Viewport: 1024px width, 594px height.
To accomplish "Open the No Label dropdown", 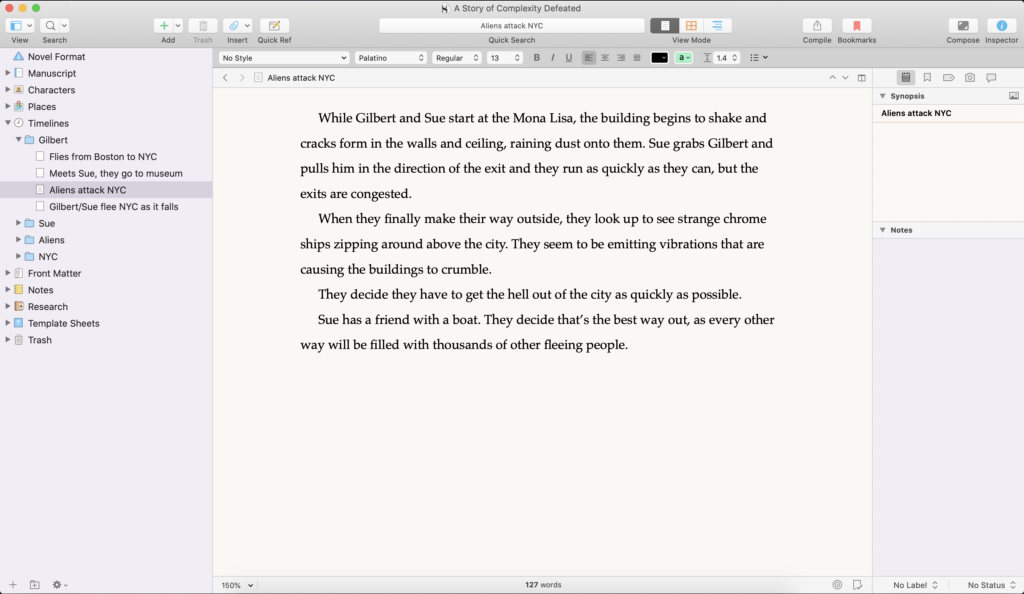I will (915, 585).
